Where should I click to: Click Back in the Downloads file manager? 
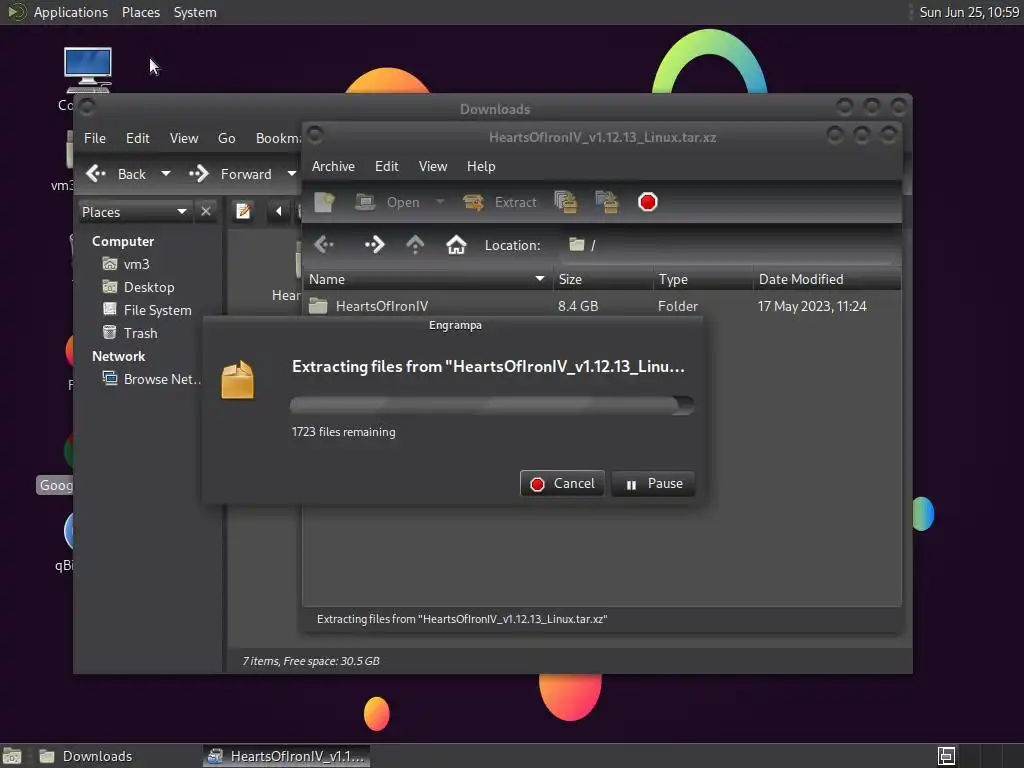point(116,174)
